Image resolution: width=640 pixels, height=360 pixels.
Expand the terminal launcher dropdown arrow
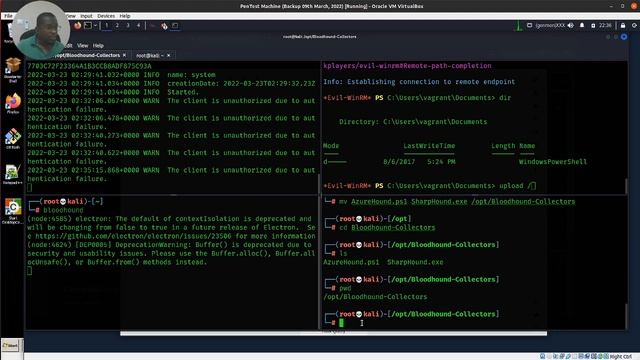click(x=95, y=25)
